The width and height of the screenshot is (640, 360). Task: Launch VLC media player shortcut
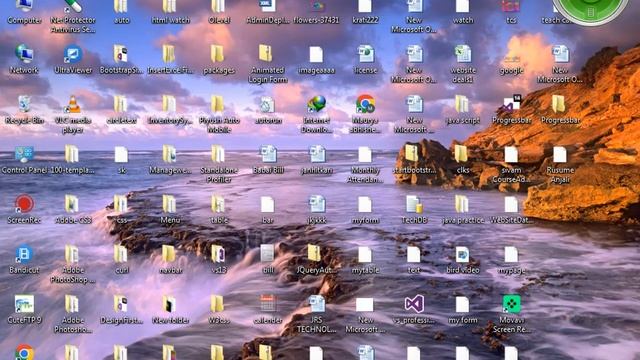(73, 104)
